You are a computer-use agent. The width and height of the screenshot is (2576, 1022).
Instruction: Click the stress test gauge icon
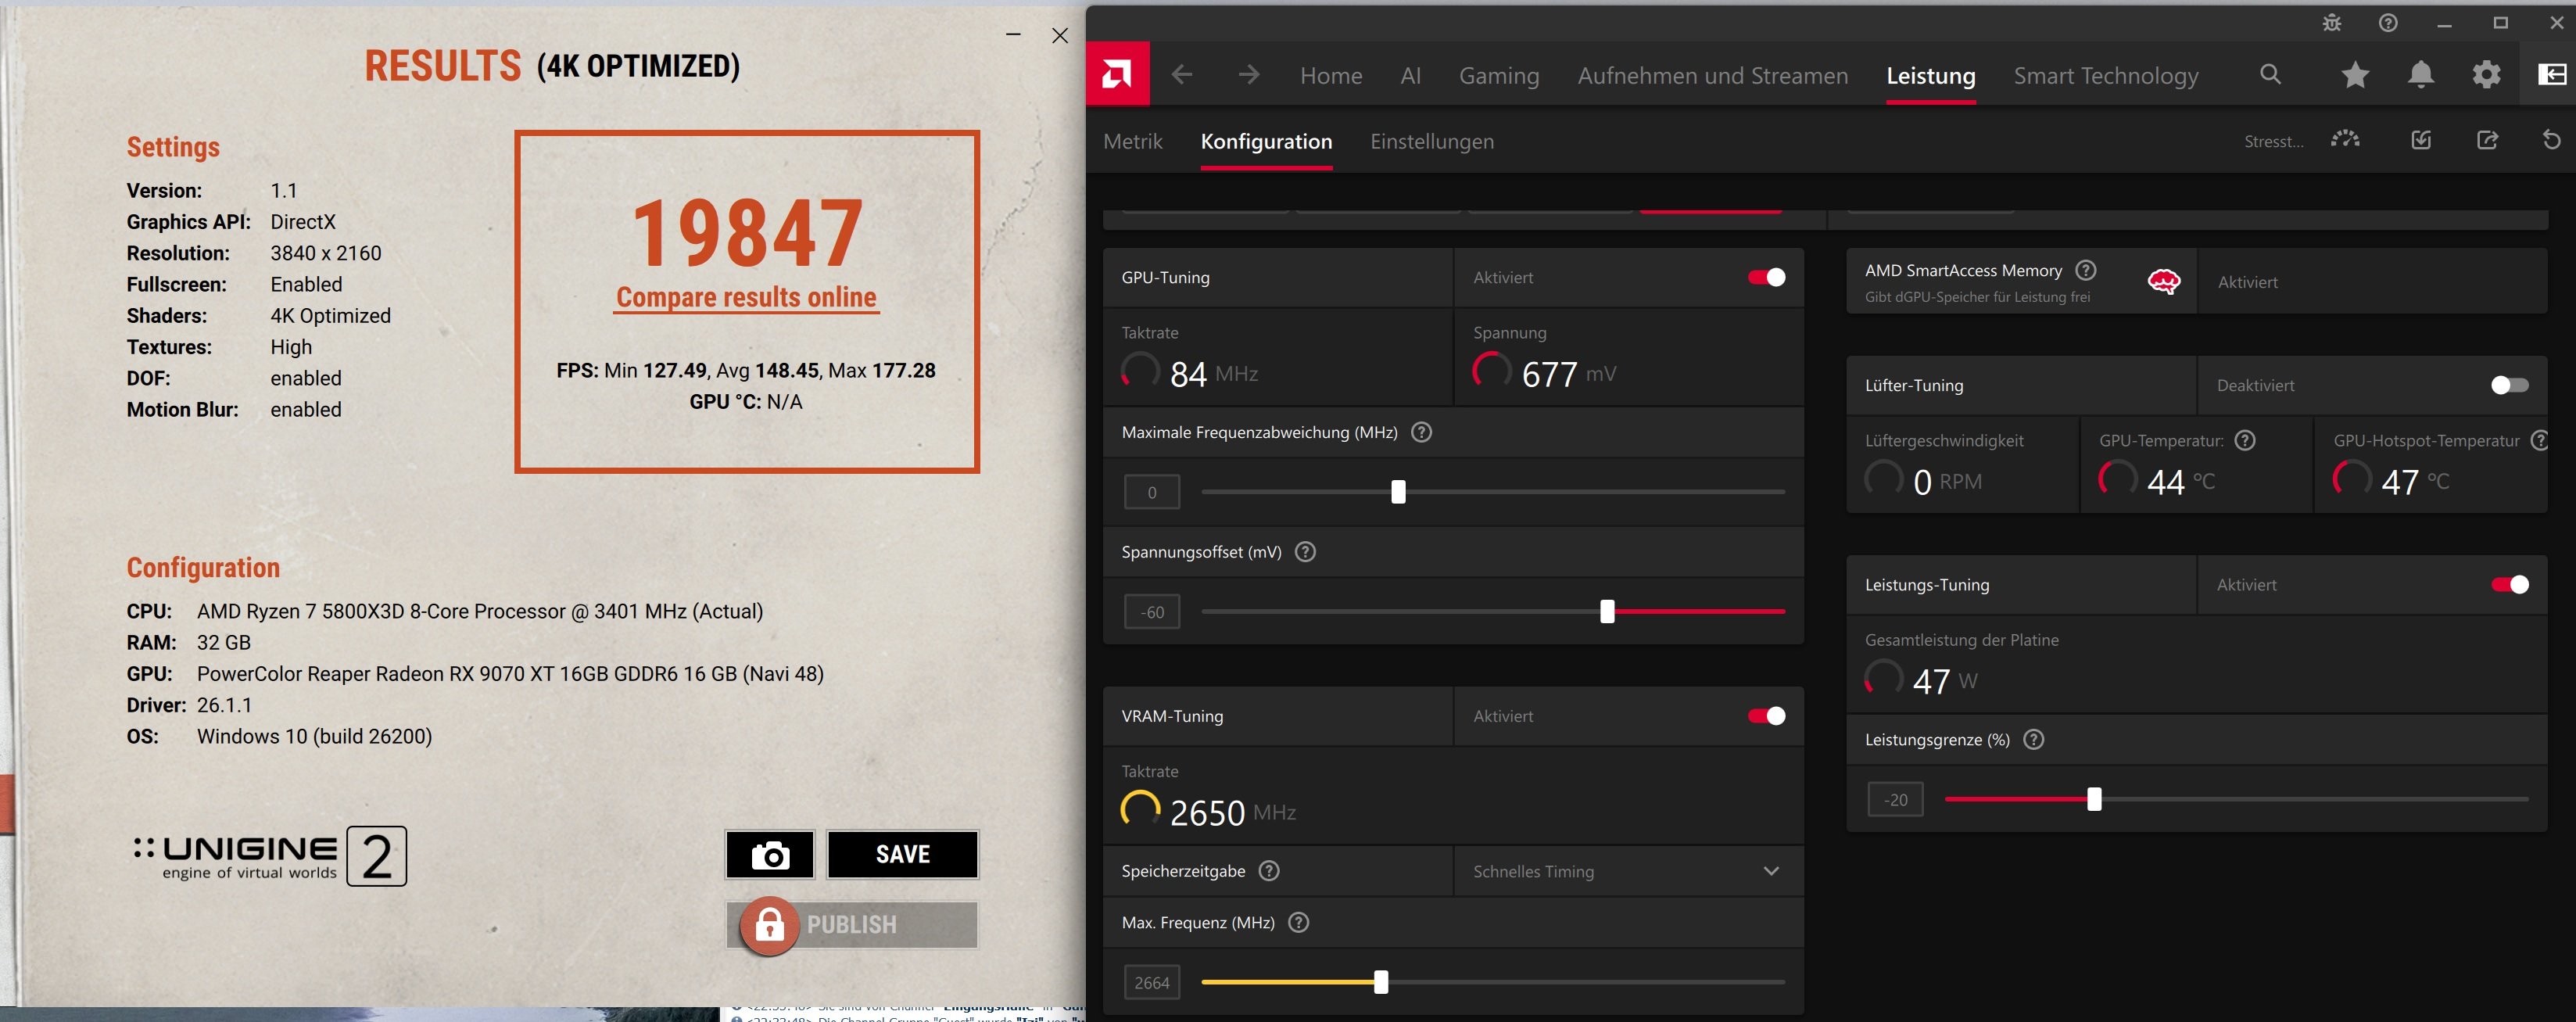coord(2345,140)
